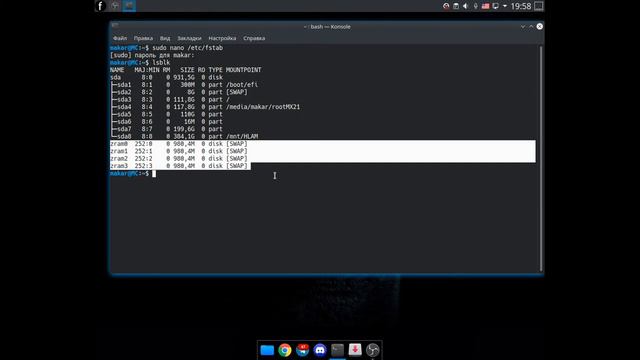Open the Правка menu

pyautogui.click(x=143, y=38)
